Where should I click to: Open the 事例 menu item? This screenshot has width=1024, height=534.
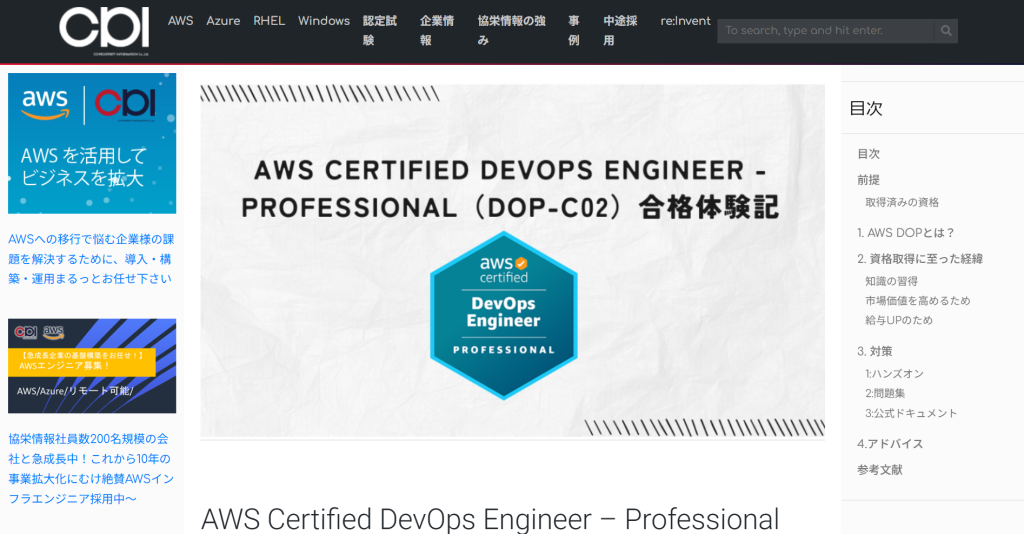click(573, 31)
